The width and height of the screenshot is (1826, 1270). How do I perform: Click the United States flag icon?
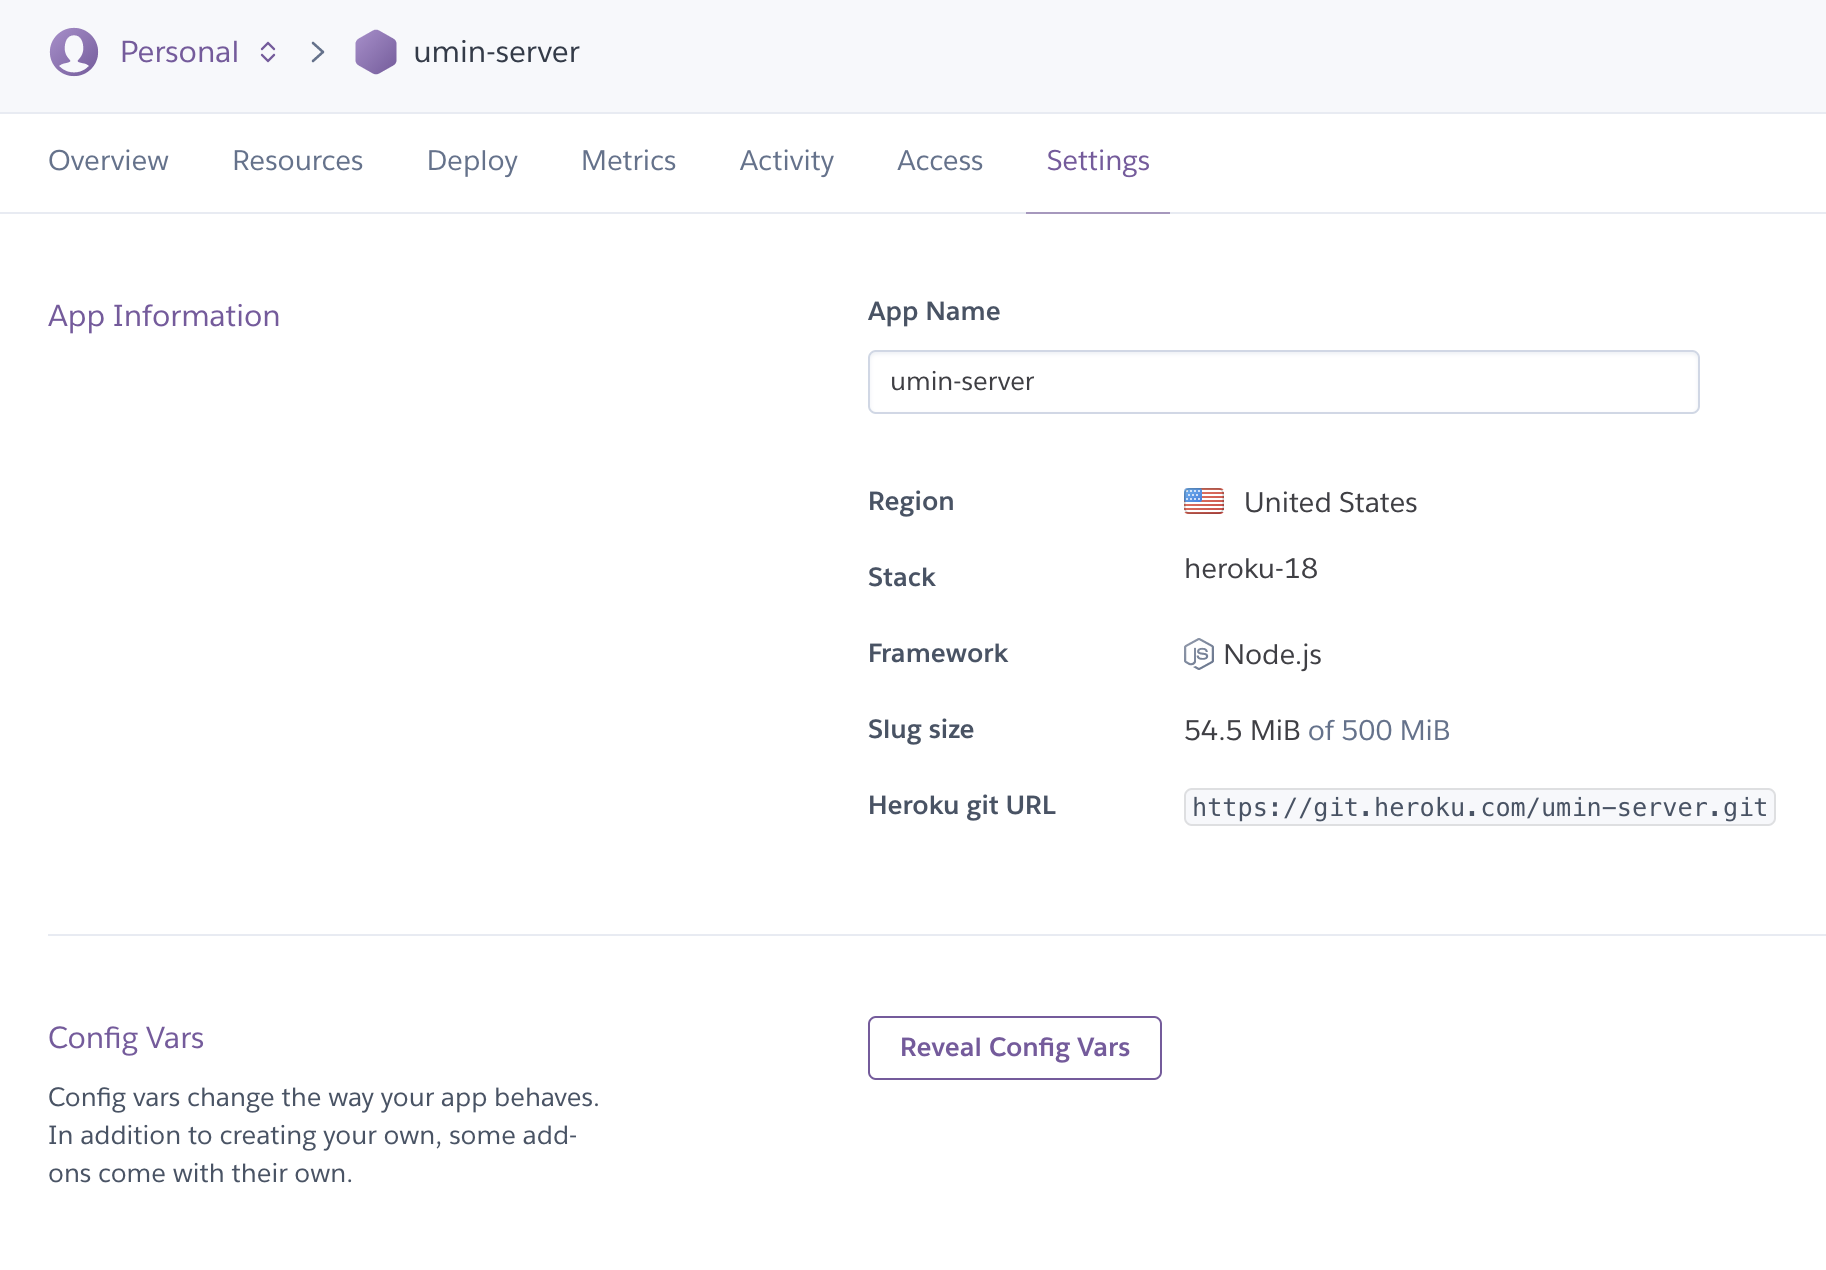[1203, 501]
